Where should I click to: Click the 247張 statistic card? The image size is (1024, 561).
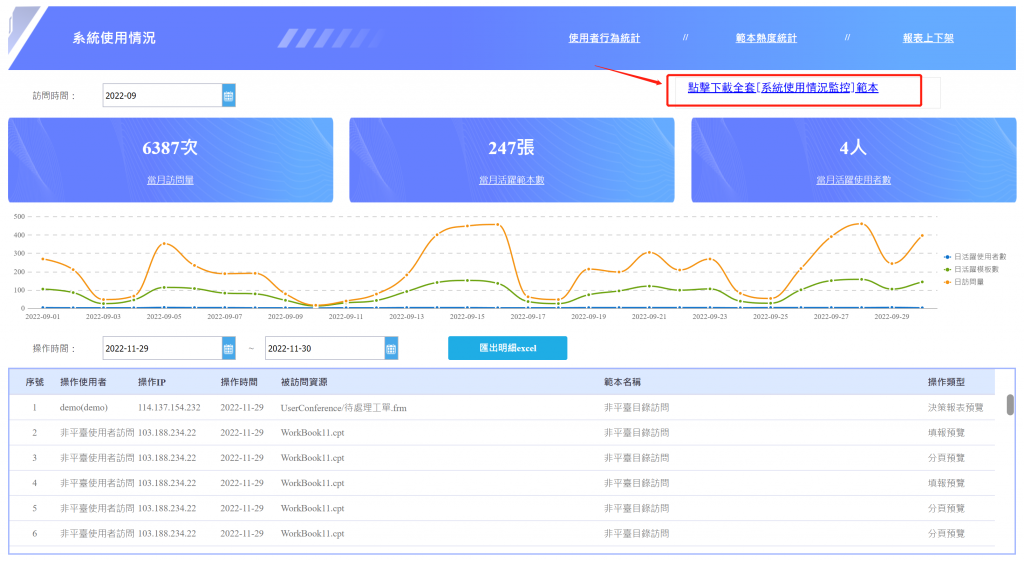click(512, 160)
